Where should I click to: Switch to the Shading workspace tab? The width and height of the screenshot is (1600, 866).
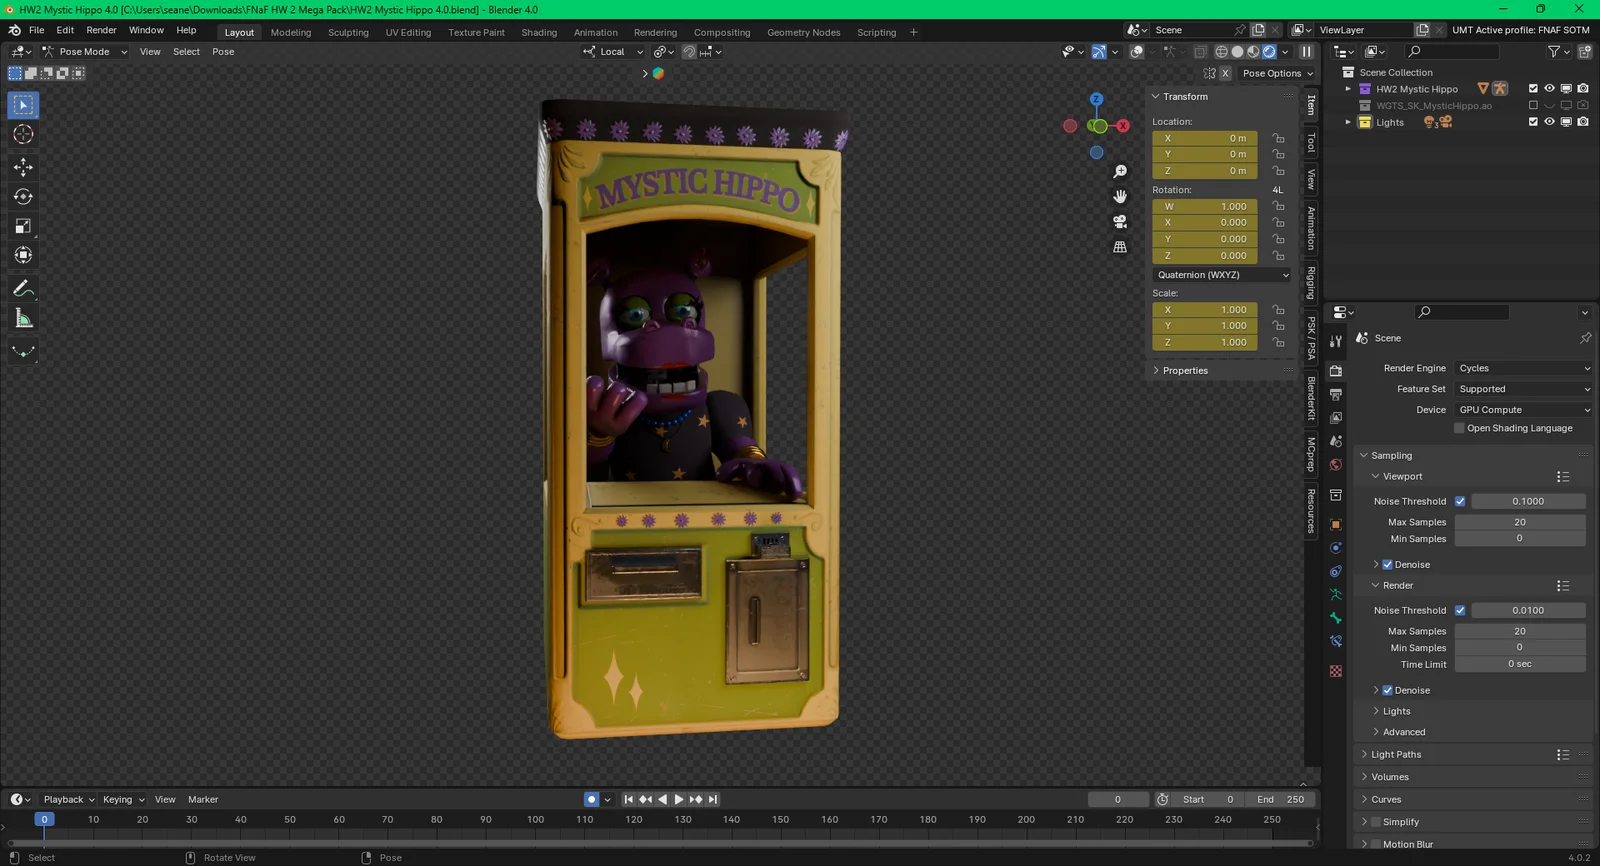tap(539, 32)
